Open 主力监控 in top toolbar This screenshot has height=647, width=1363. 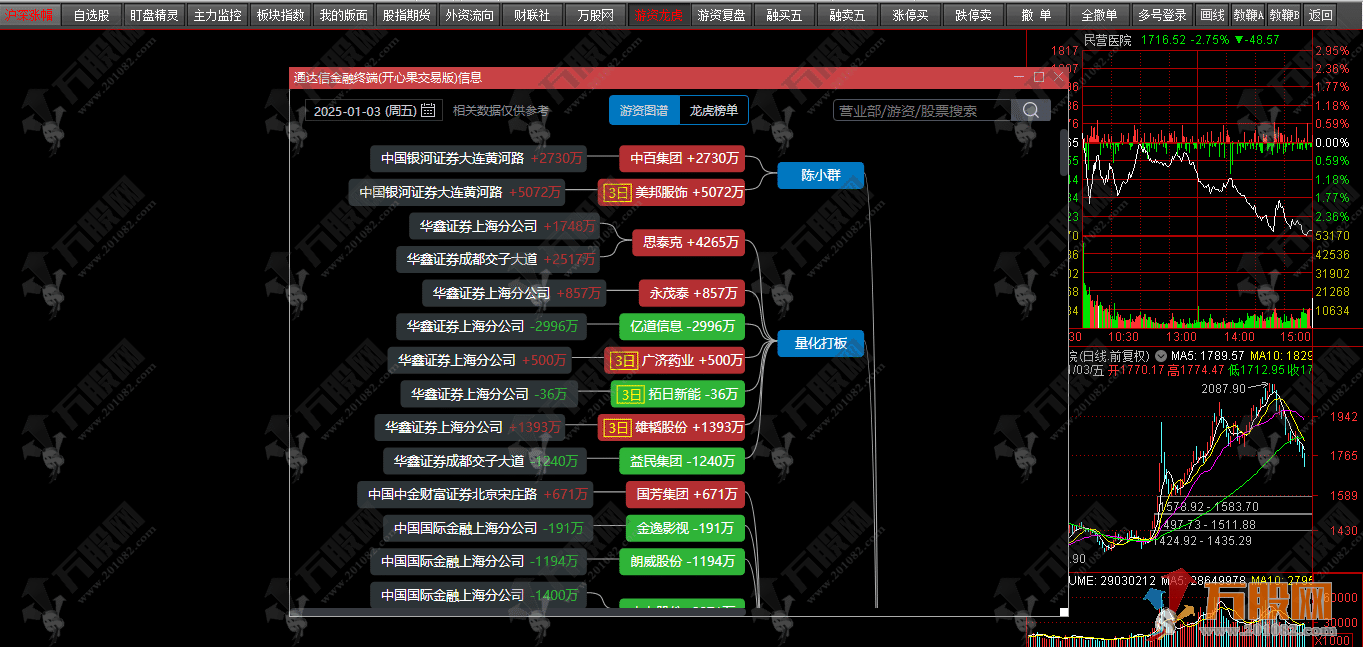tap(217, 15)
